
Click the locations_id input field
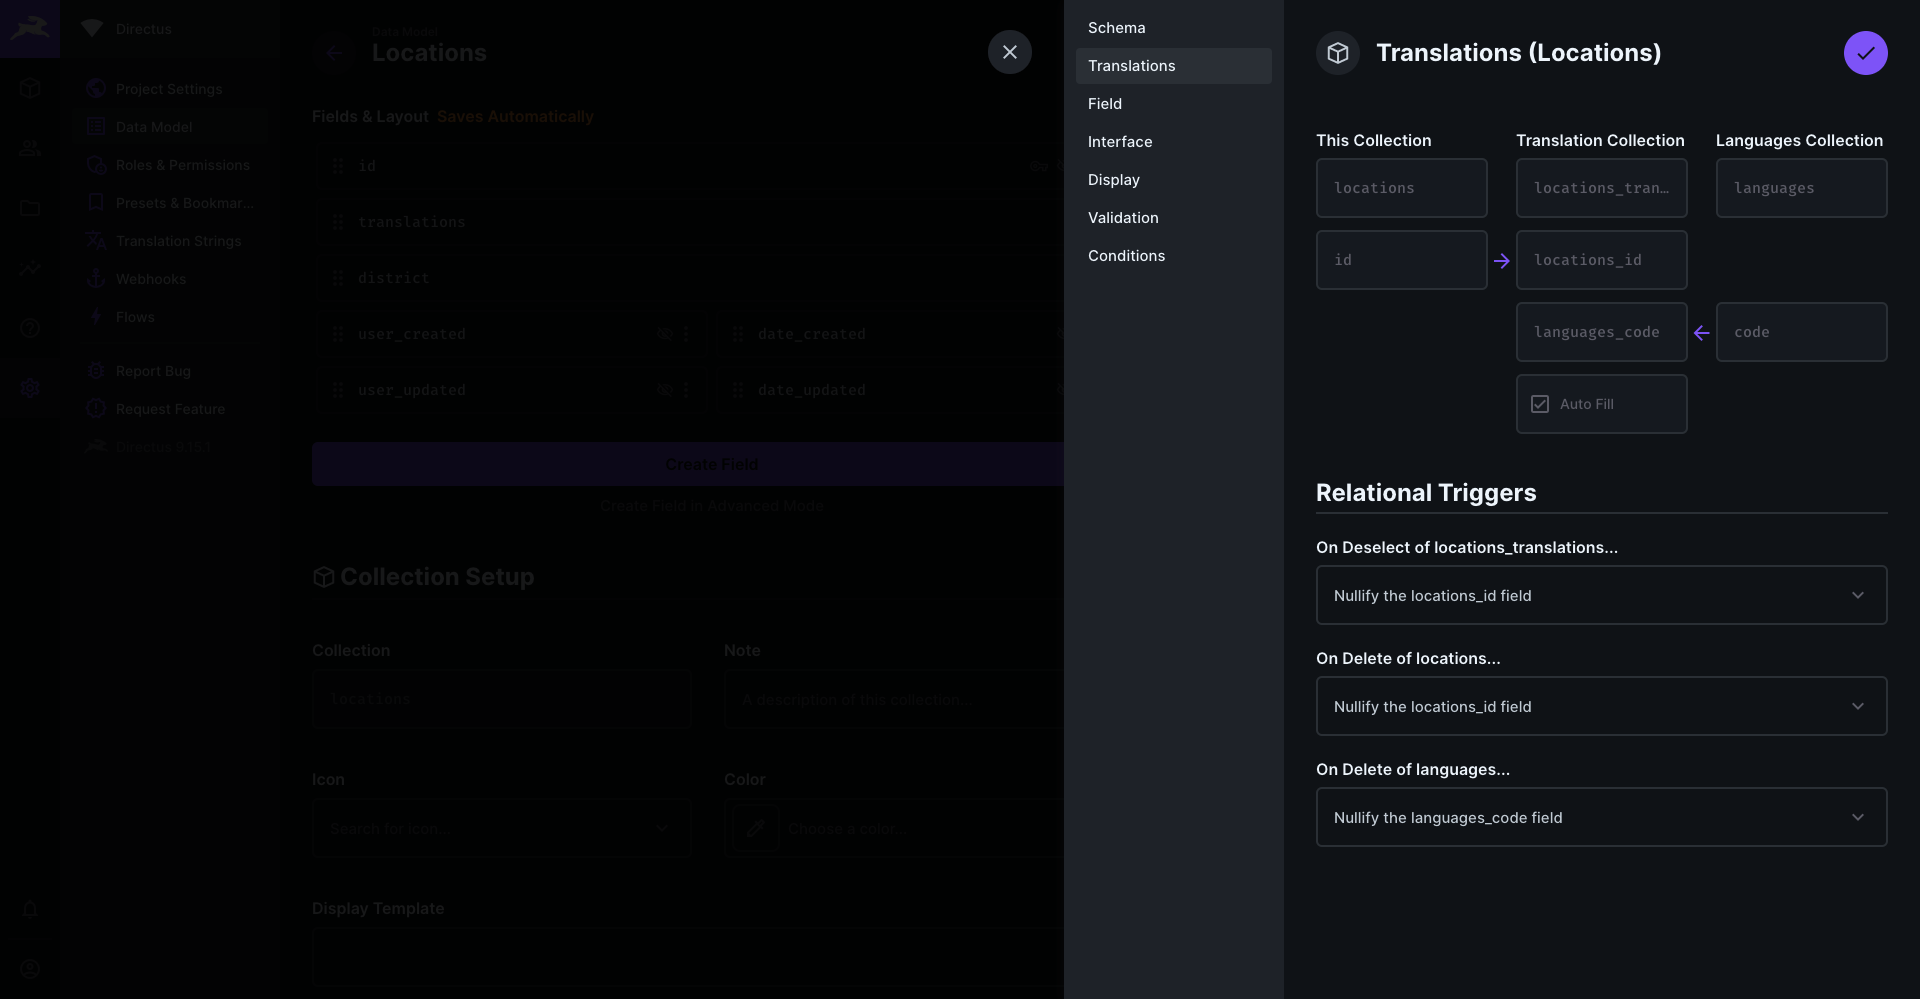1602,260
